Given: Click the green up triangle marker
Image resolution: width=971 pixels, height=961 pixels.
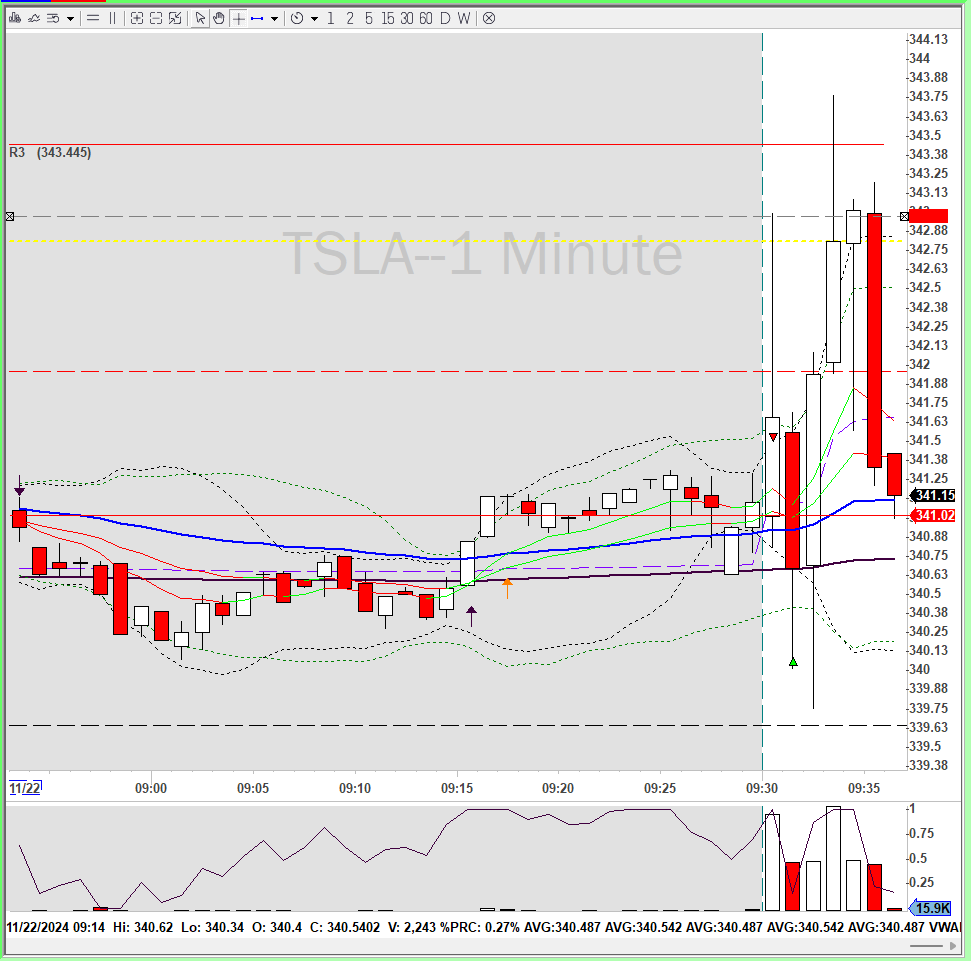Looking at the screenshot, I should (793, 663).
